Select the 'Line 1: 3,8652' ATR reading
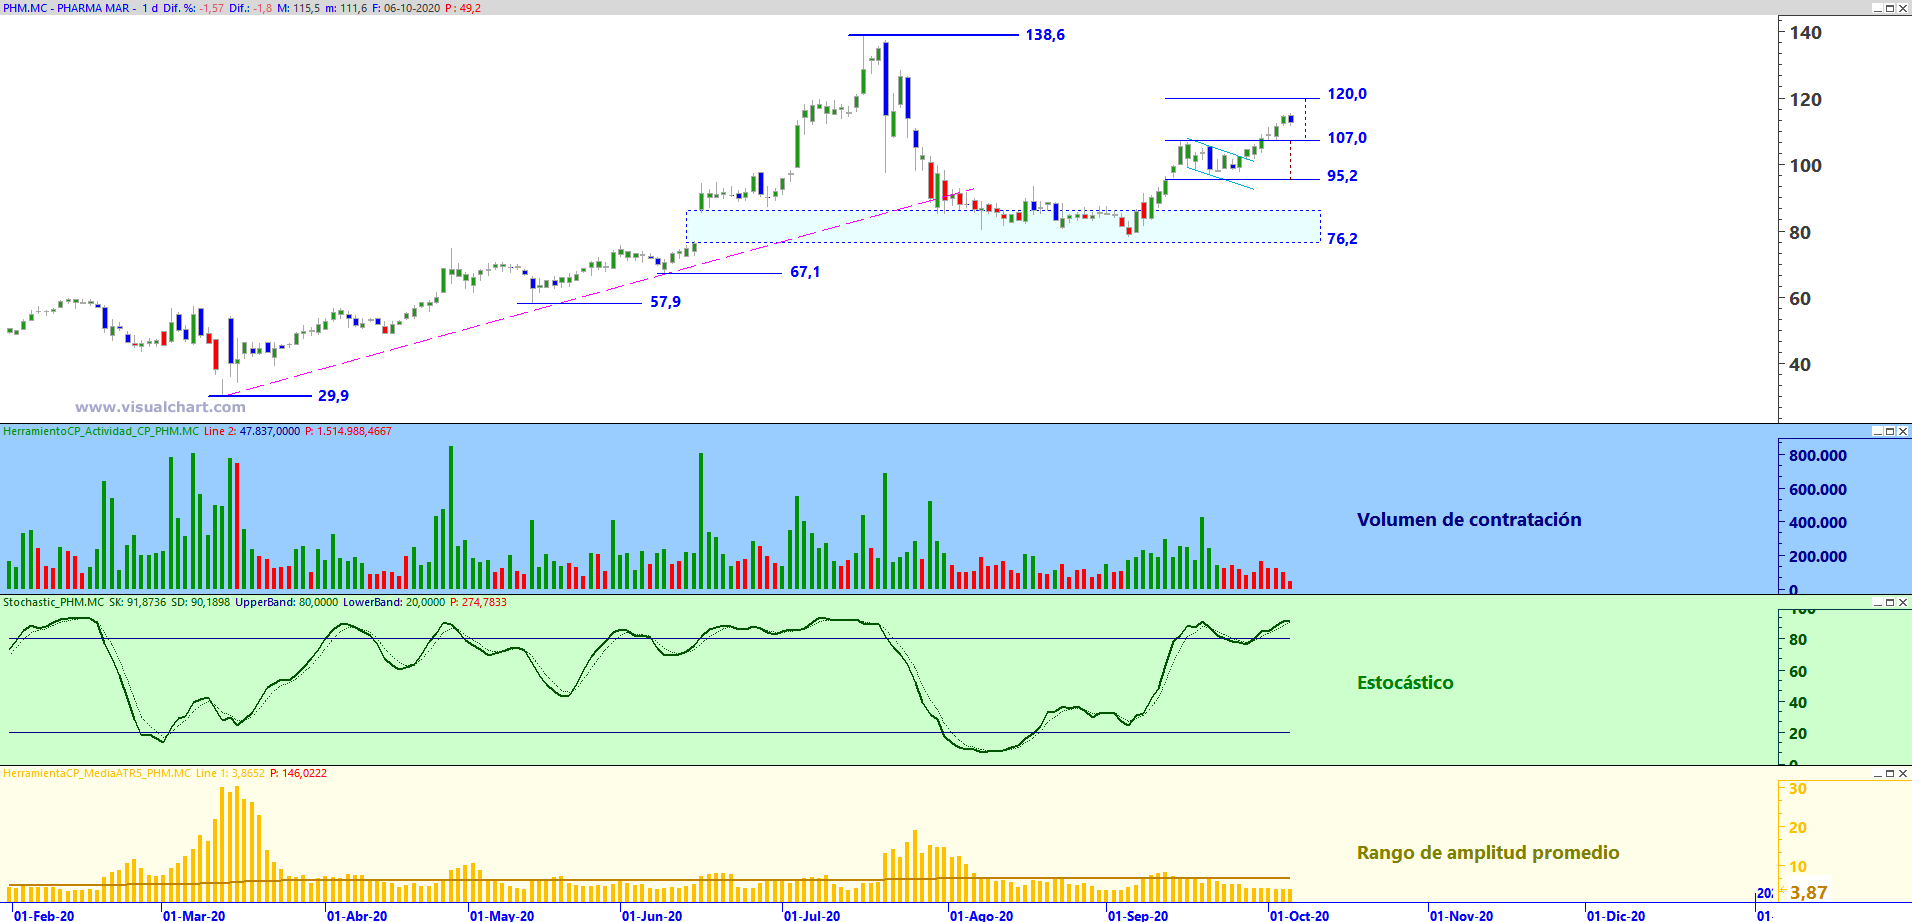Image resolution: width=1912 pixels, height=922 pixels. pyautogui.click(x=230, y=773)
